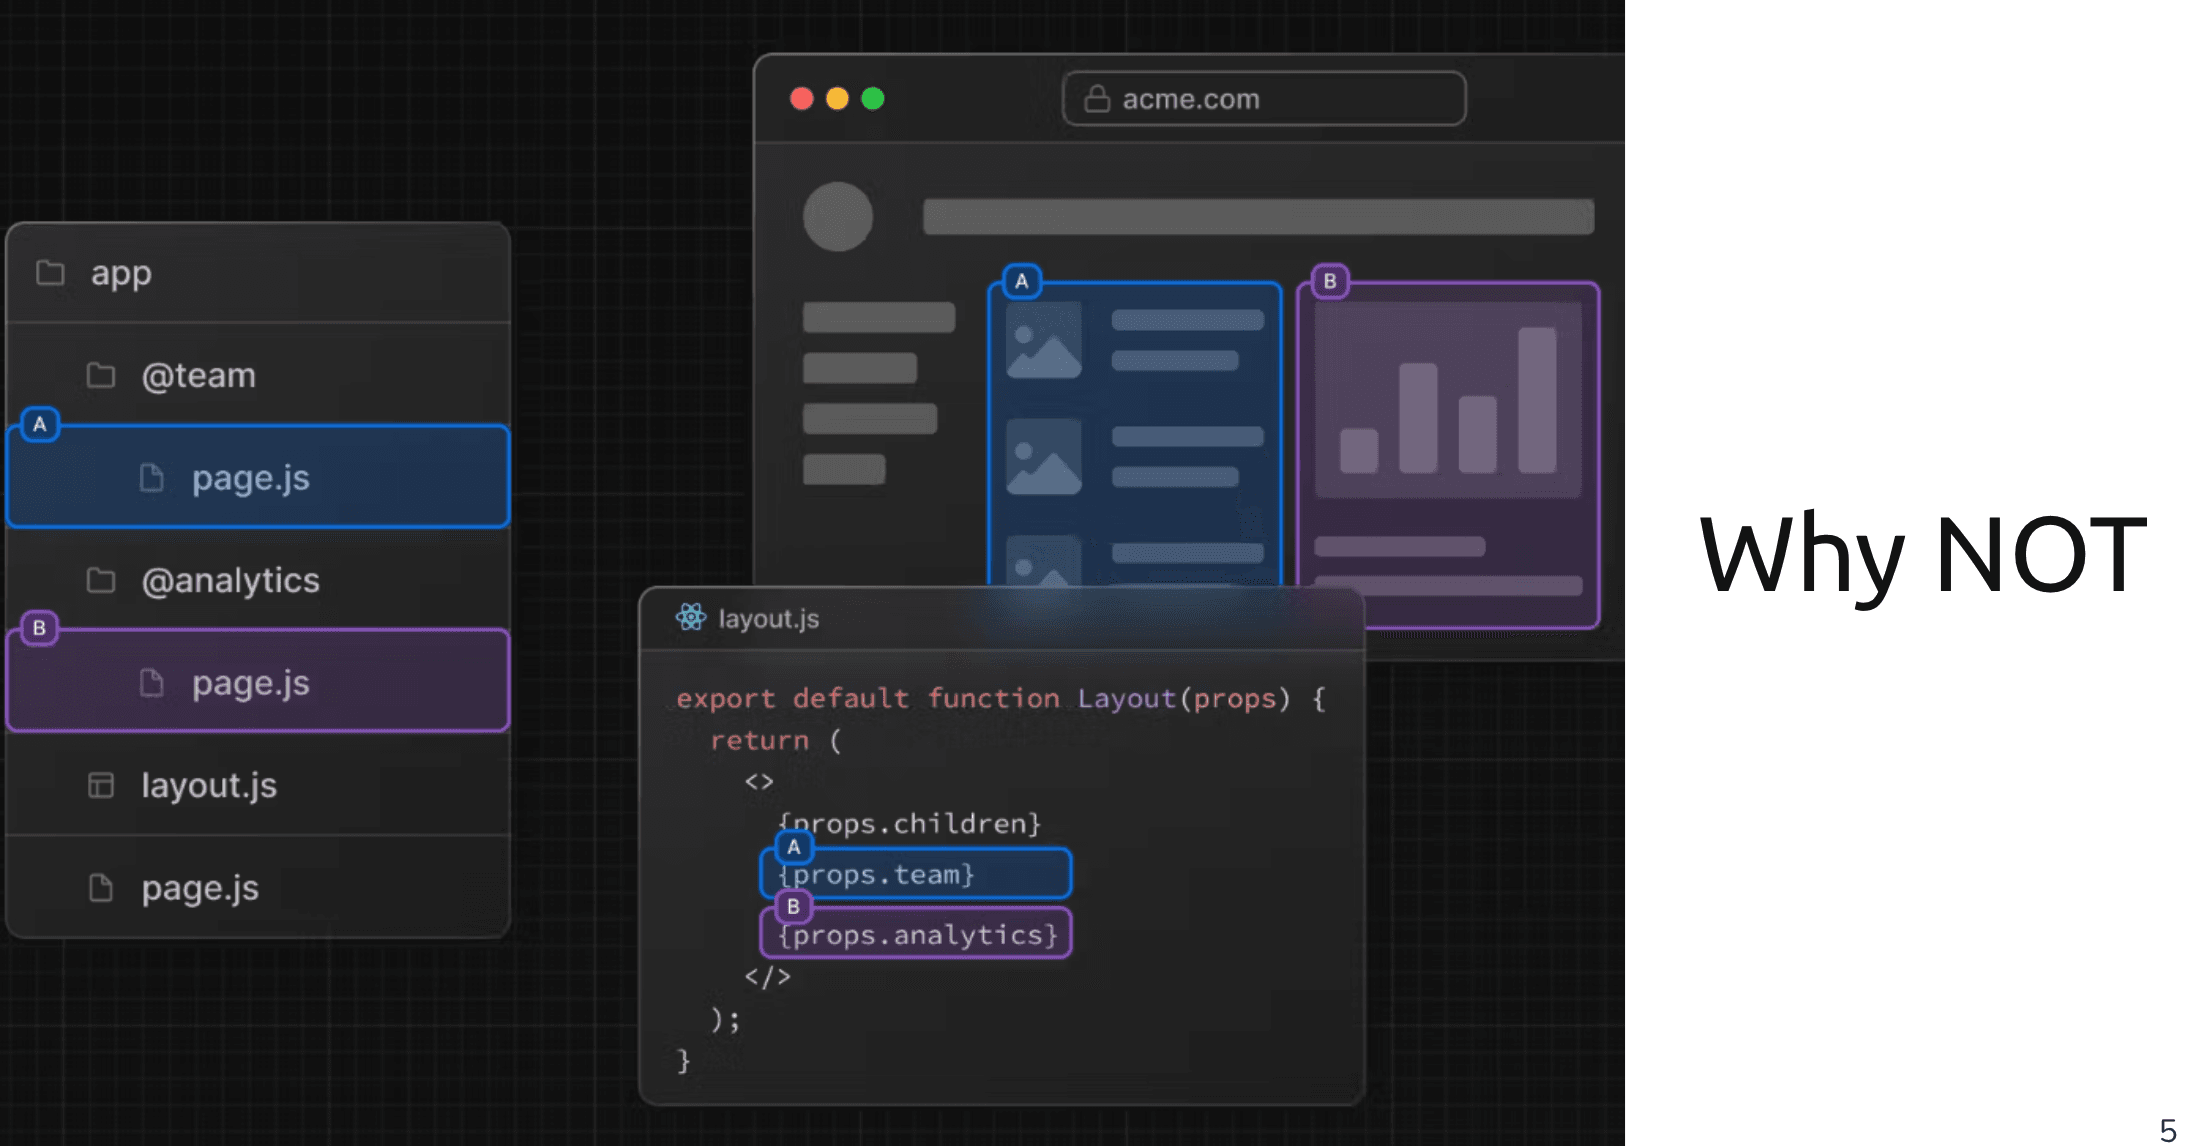Select layout.js in the file tree

pos(258,785)
